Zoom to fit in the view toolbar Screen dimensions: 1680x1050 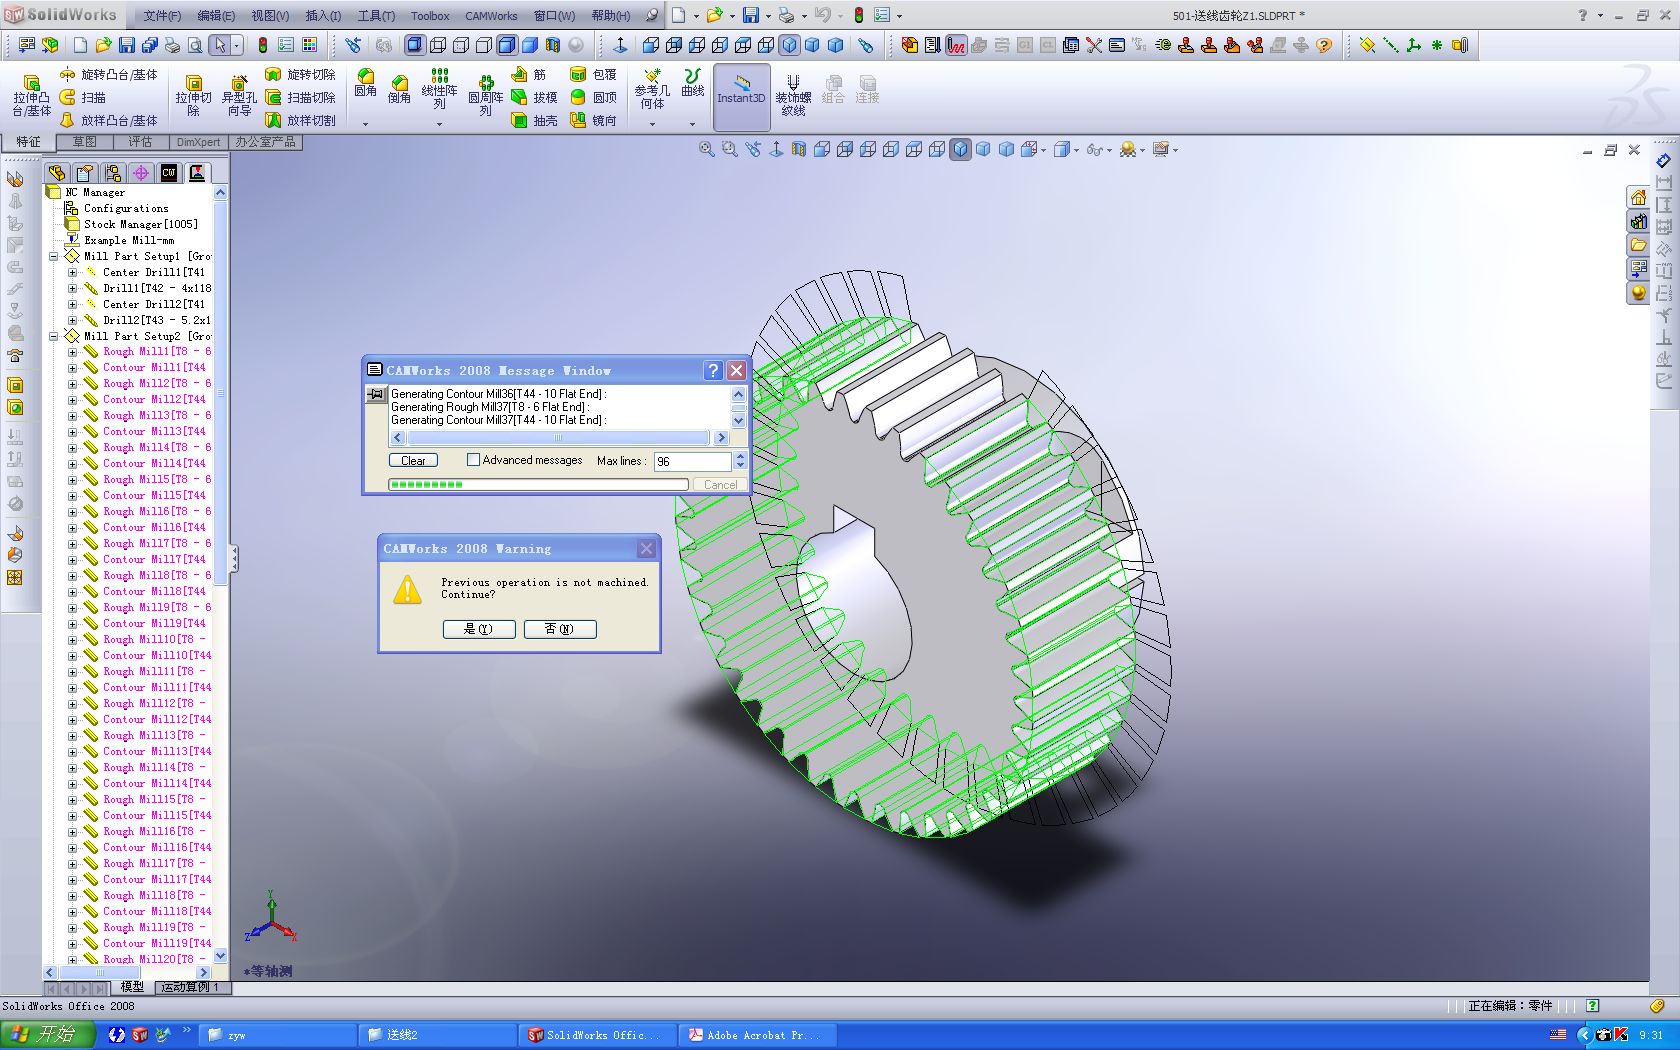click(x=706, y=149)
